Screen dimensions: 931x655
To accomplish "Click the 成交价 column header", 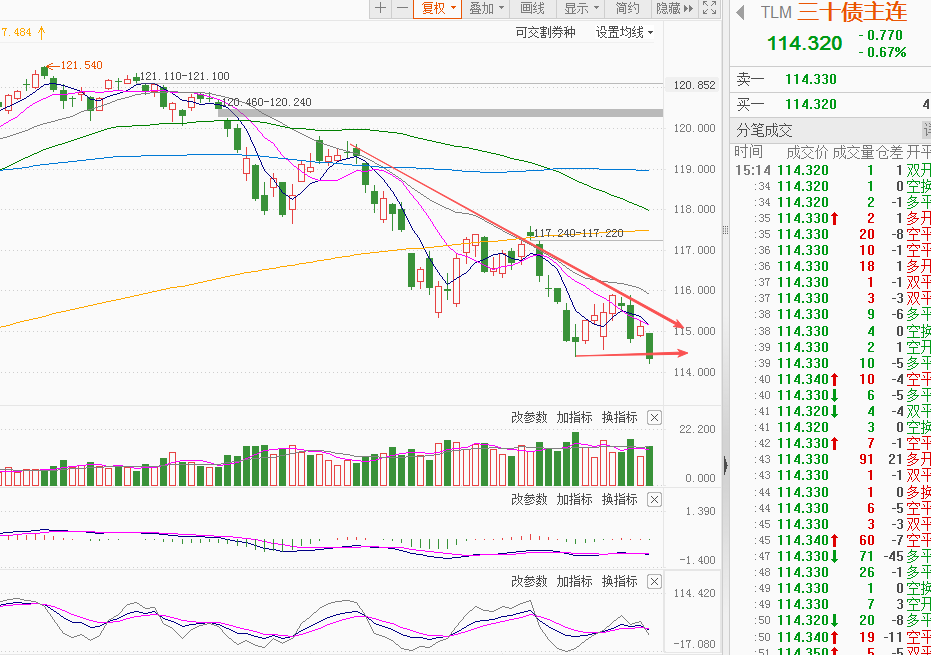I will coord(806,152).
